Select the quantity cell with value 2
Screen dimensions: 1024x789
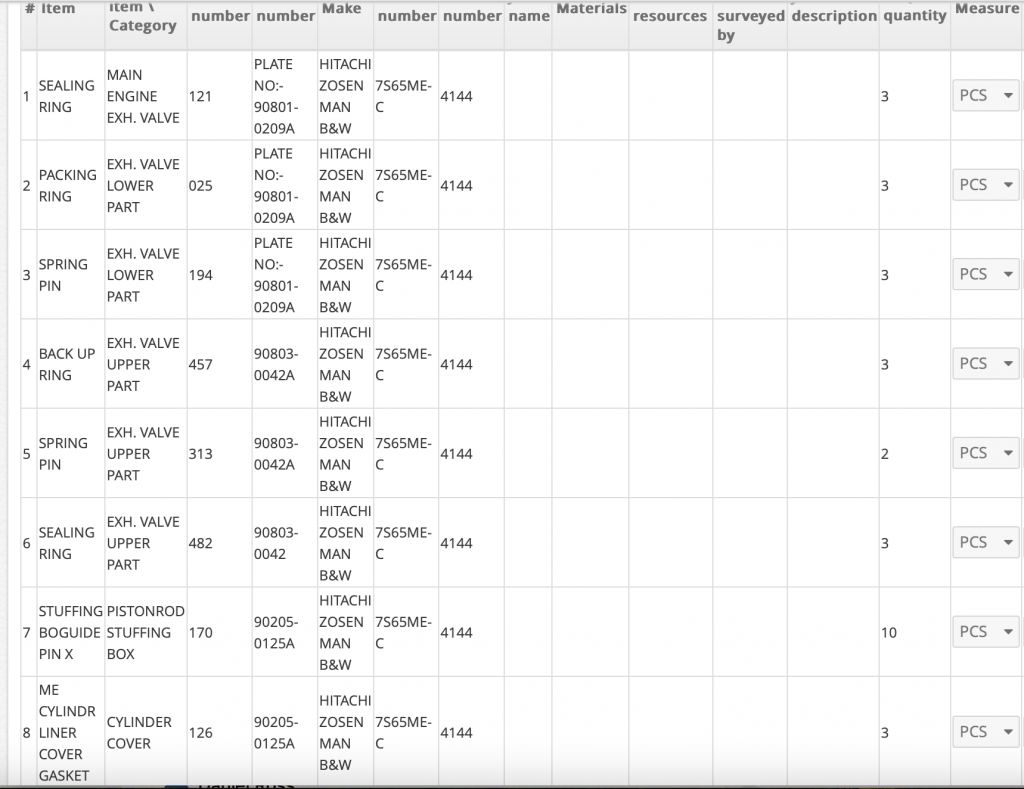912,454
